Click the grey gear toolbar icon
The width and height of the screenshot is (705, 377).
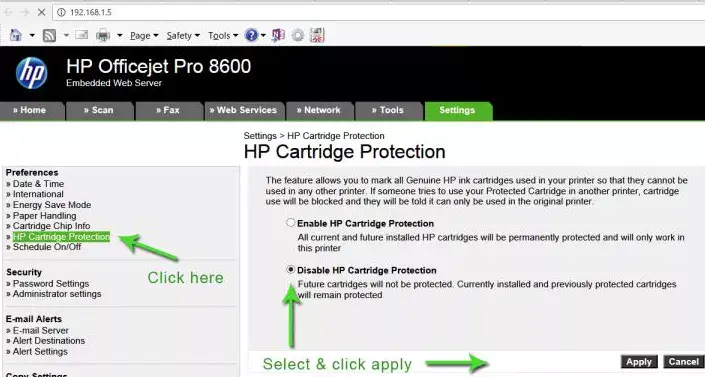click(x=298, y=35)
